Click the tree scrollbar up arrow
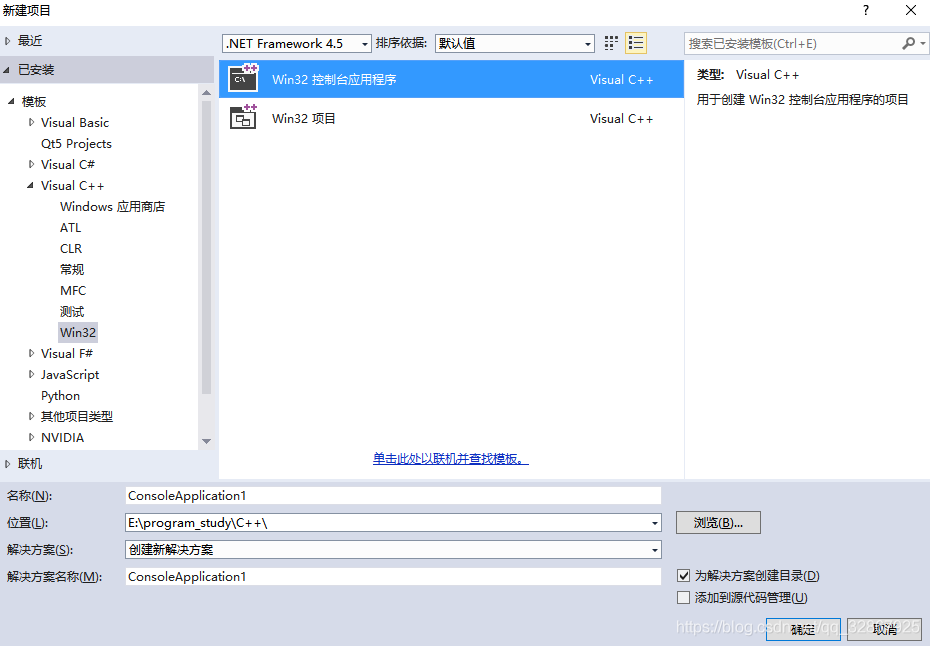The image size is (930, 646). tap(206, 93)
